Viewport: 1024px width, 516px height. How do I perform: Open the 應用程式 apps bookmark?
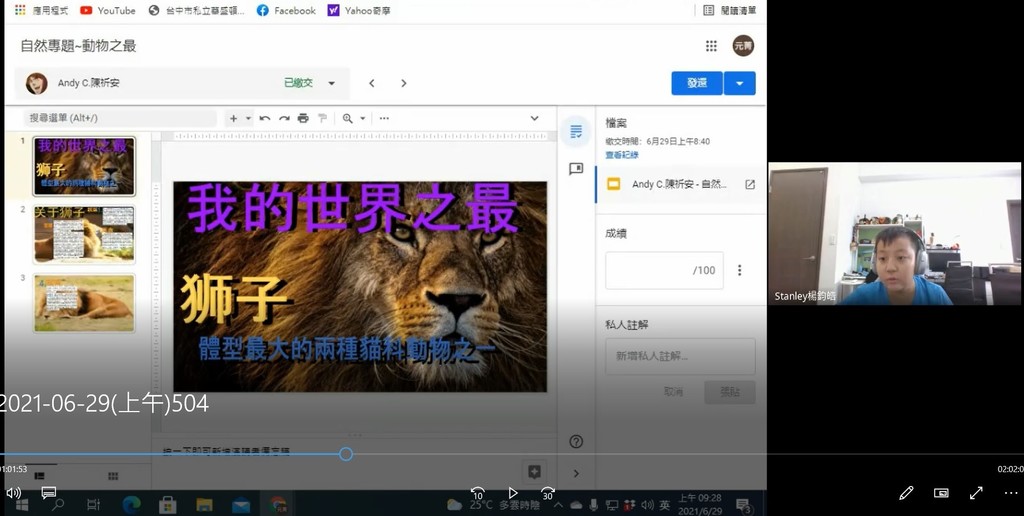[40, 10]
